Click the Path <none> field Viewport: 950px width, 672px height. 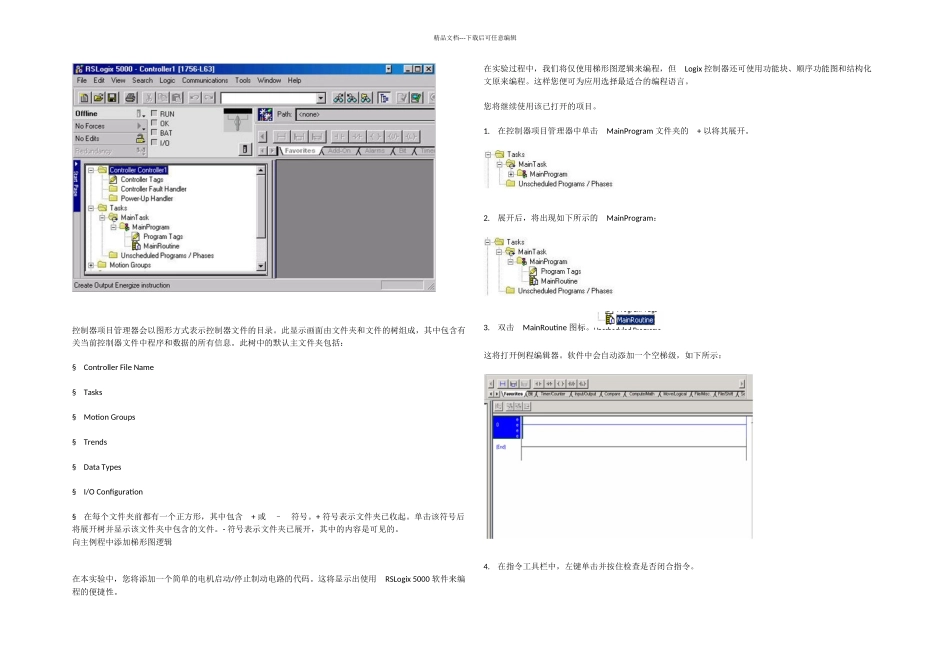[365, 114]
